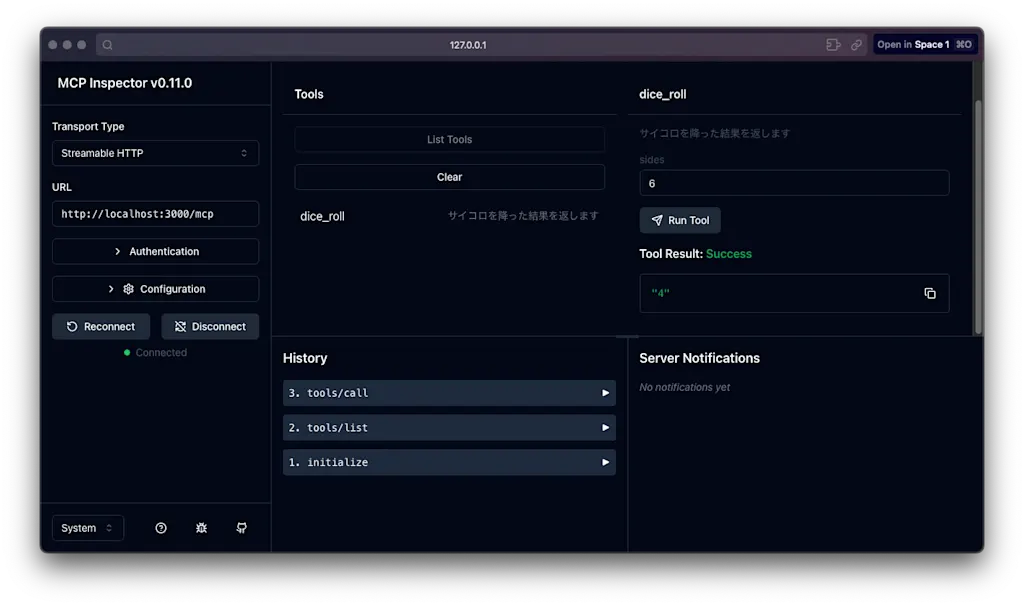Image resolution: width=1024 pixels, height=606 pixels.
Task: Click the URL input field
Action: point(155,214)
